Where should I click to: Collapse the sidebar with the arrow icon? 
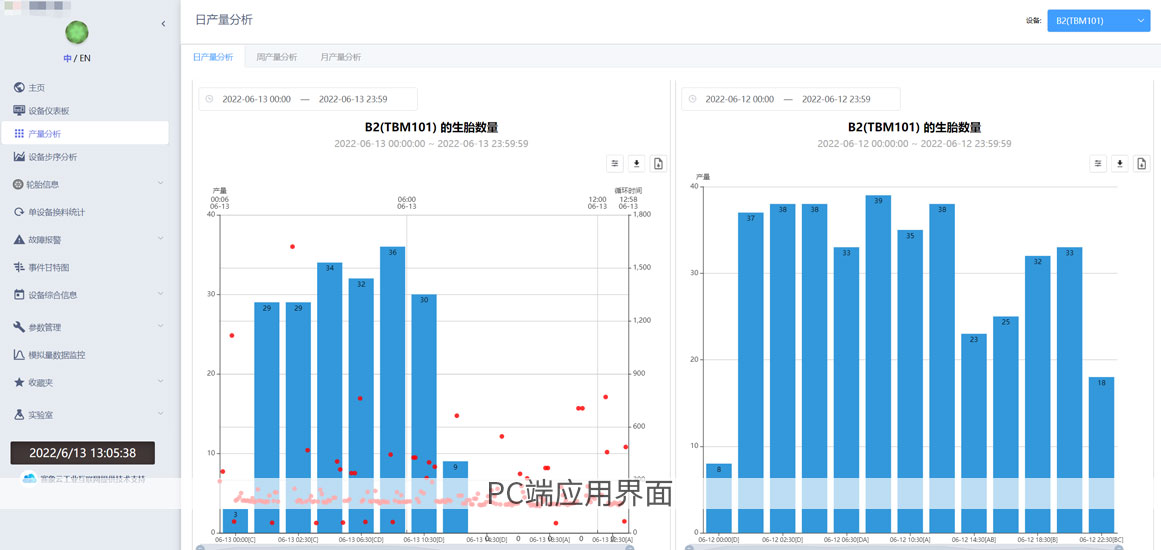coord(163,24)
